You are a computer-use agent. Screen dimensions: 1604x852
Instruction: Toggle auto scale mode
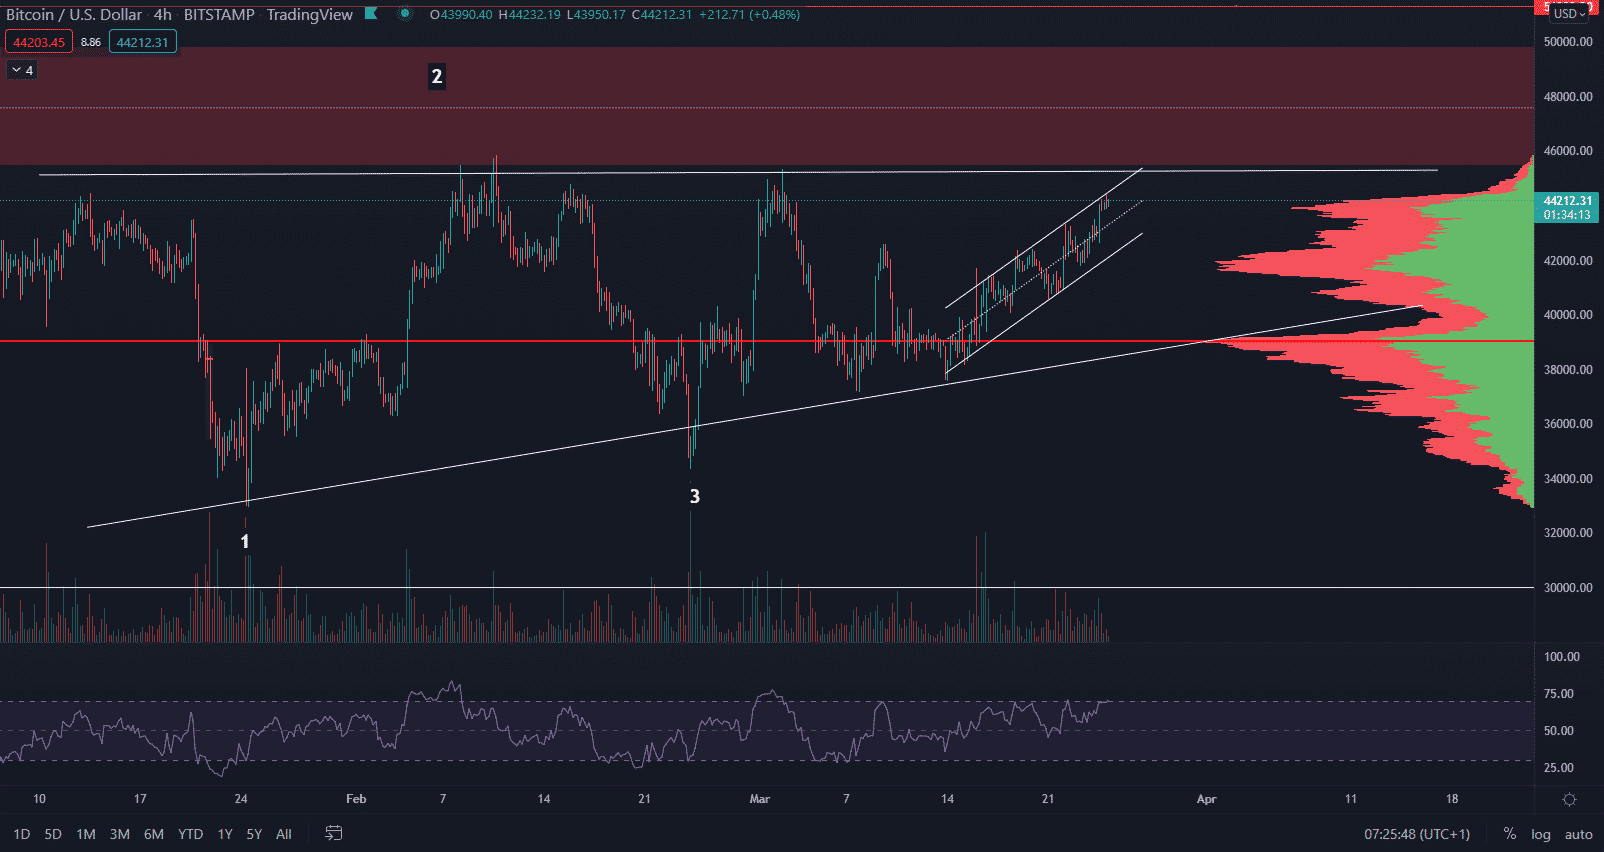tap(1578, 834)
